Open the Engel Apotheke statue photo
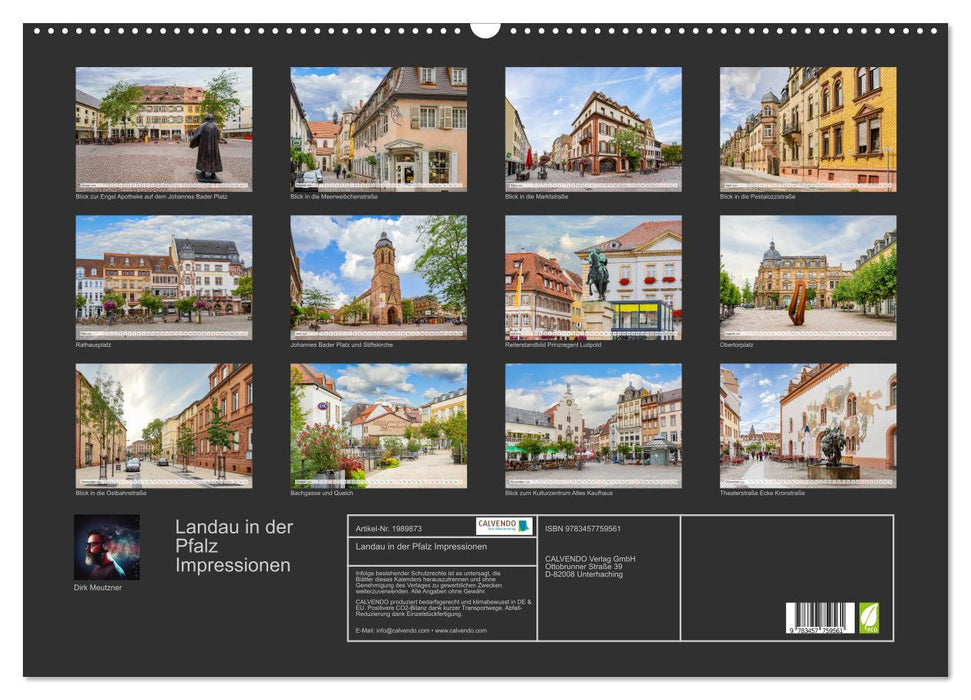This screenshot has width=971, height=700. 164,128
